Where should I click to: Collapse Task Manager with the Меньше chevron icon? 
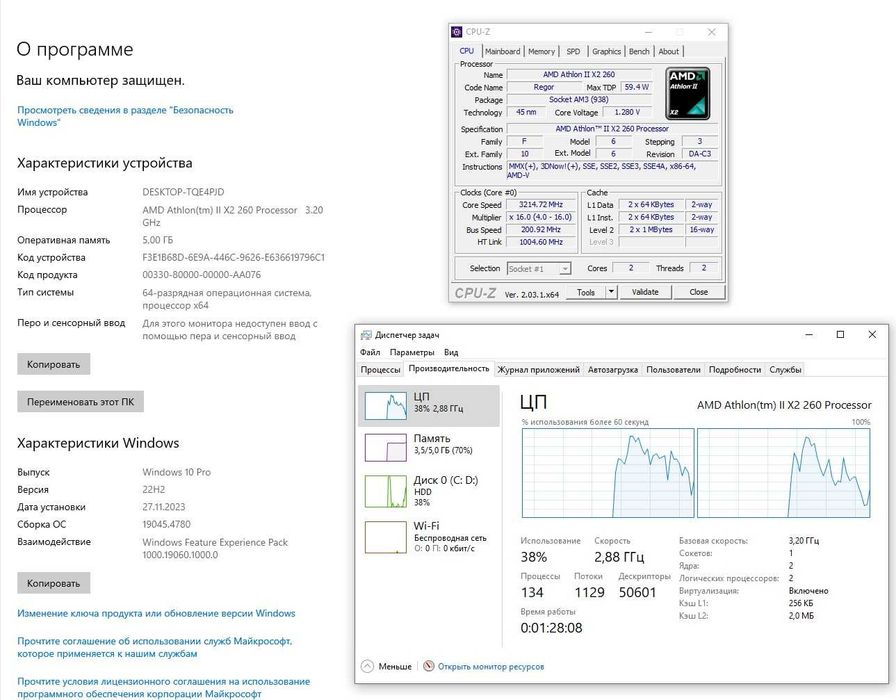click(x=367, y=666)
